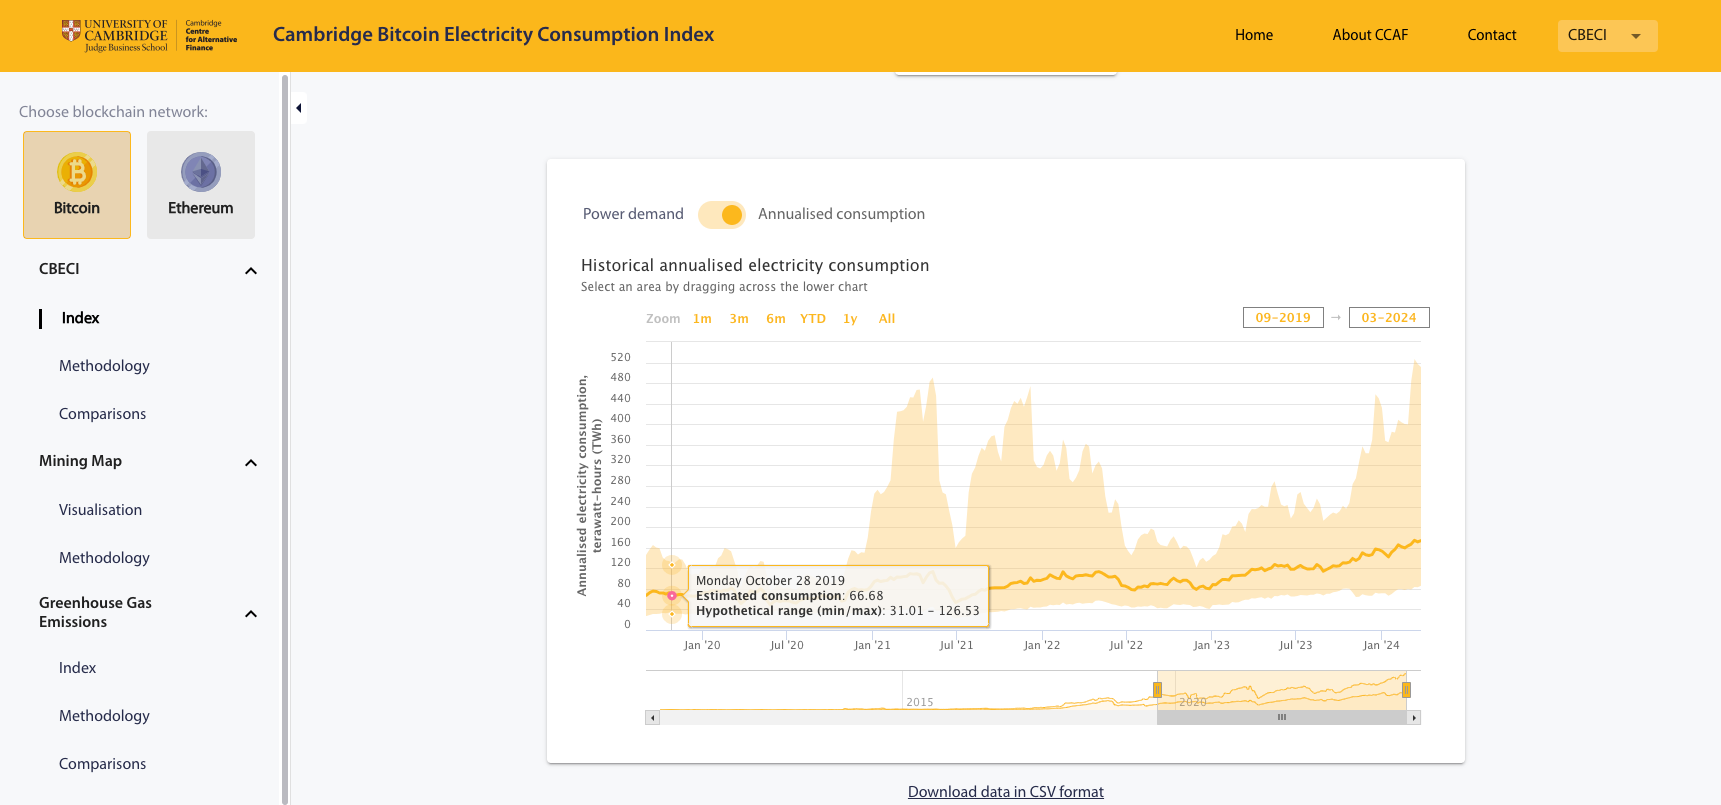Image resolution: width=1721 pixels, height=805 pixels.
Task: Collapse the Greenhouse Gas Emissions section
Action: [251, 613]
